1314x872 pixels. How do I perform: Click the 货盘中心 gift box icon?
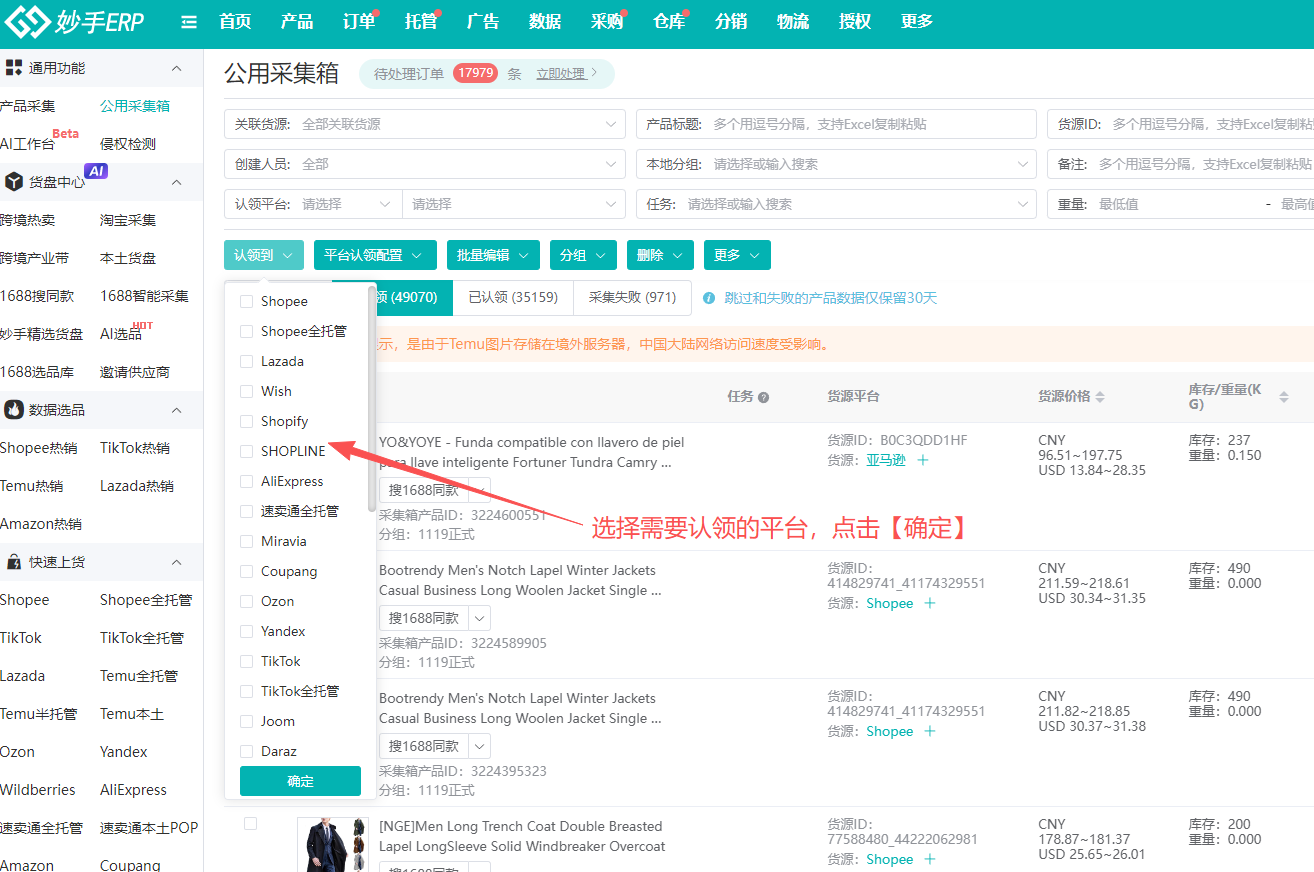pyautogui.click(x=14, y=181)
